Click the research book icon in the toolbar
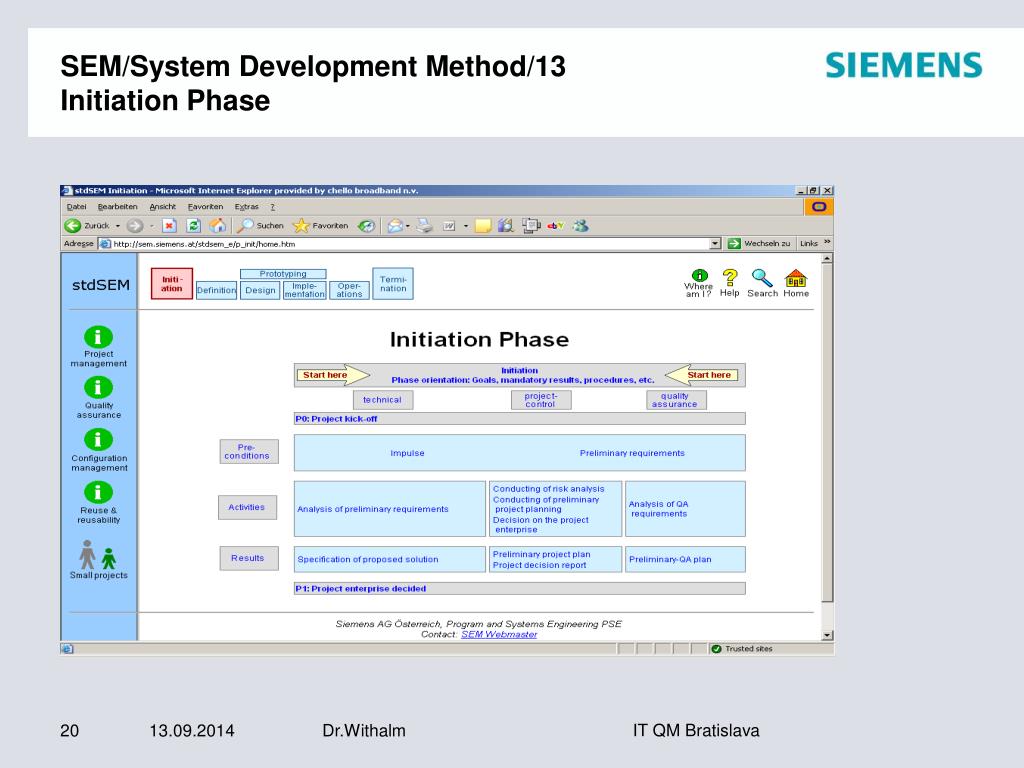This screenshot has height=768, width=1024. coord(505,226)
